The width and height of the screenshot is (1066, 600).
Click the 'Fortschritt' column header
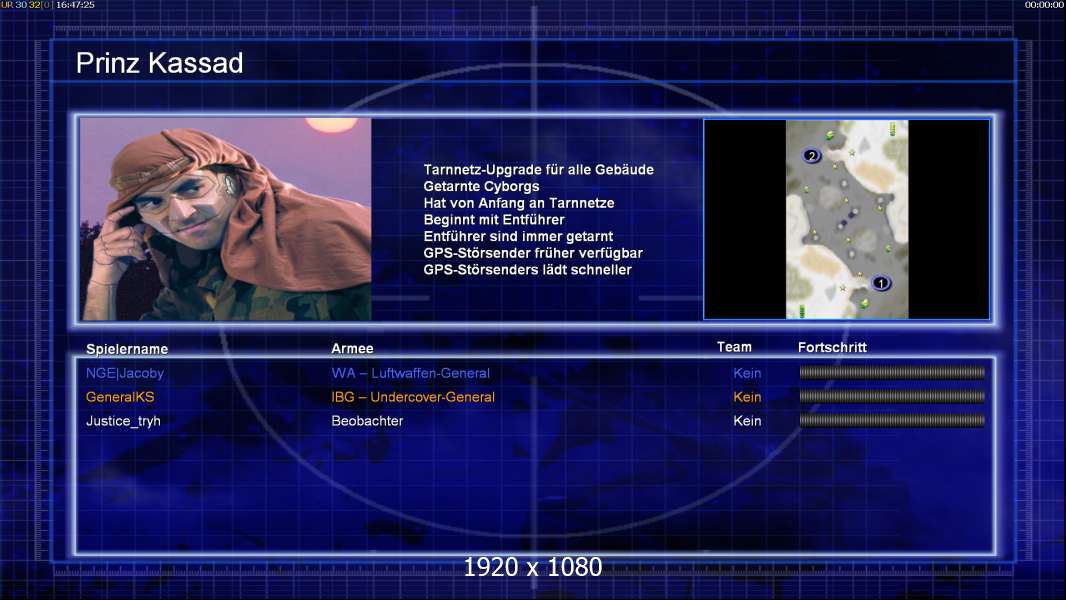(832, 347)
